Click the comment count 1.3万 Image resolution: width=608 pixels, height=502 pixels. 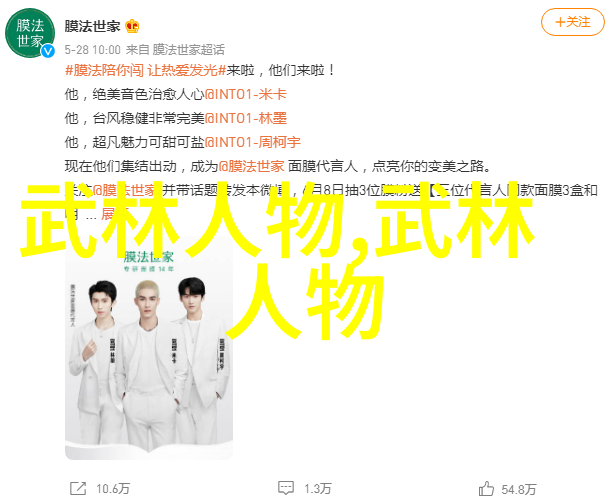click(x=318, y=489)
